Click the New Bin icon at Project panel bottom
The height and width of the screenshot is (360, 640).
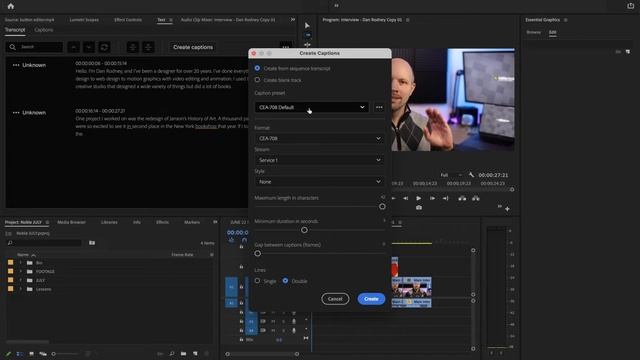(x=183, y=353)
